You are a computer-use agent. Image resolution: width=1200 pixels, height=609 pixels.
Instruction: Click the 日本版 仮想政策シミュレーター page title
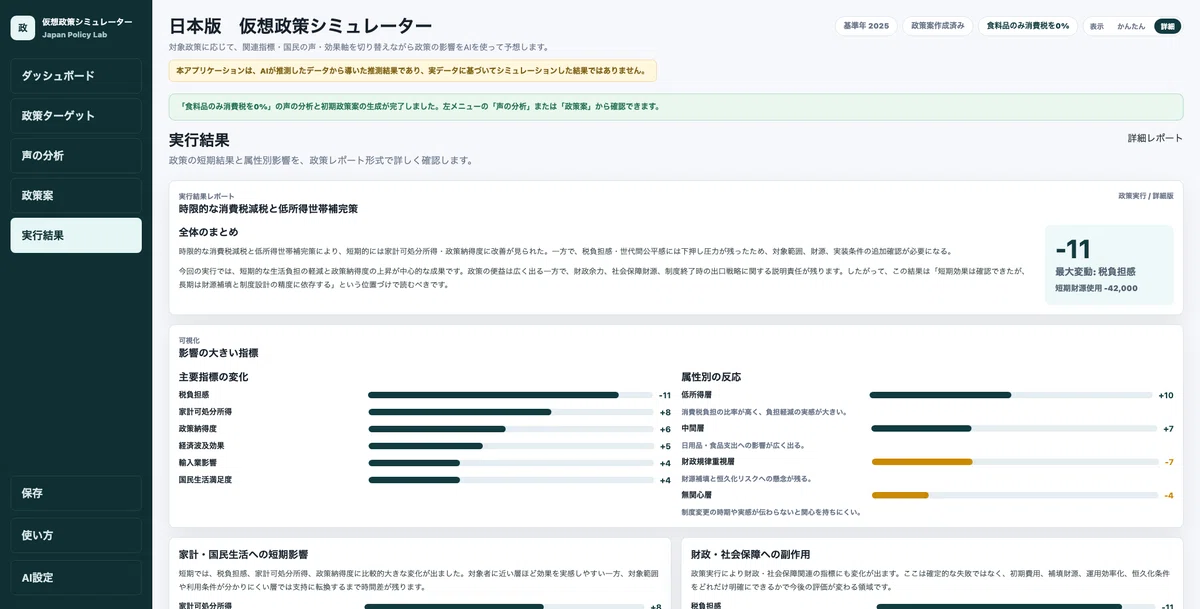300,26
